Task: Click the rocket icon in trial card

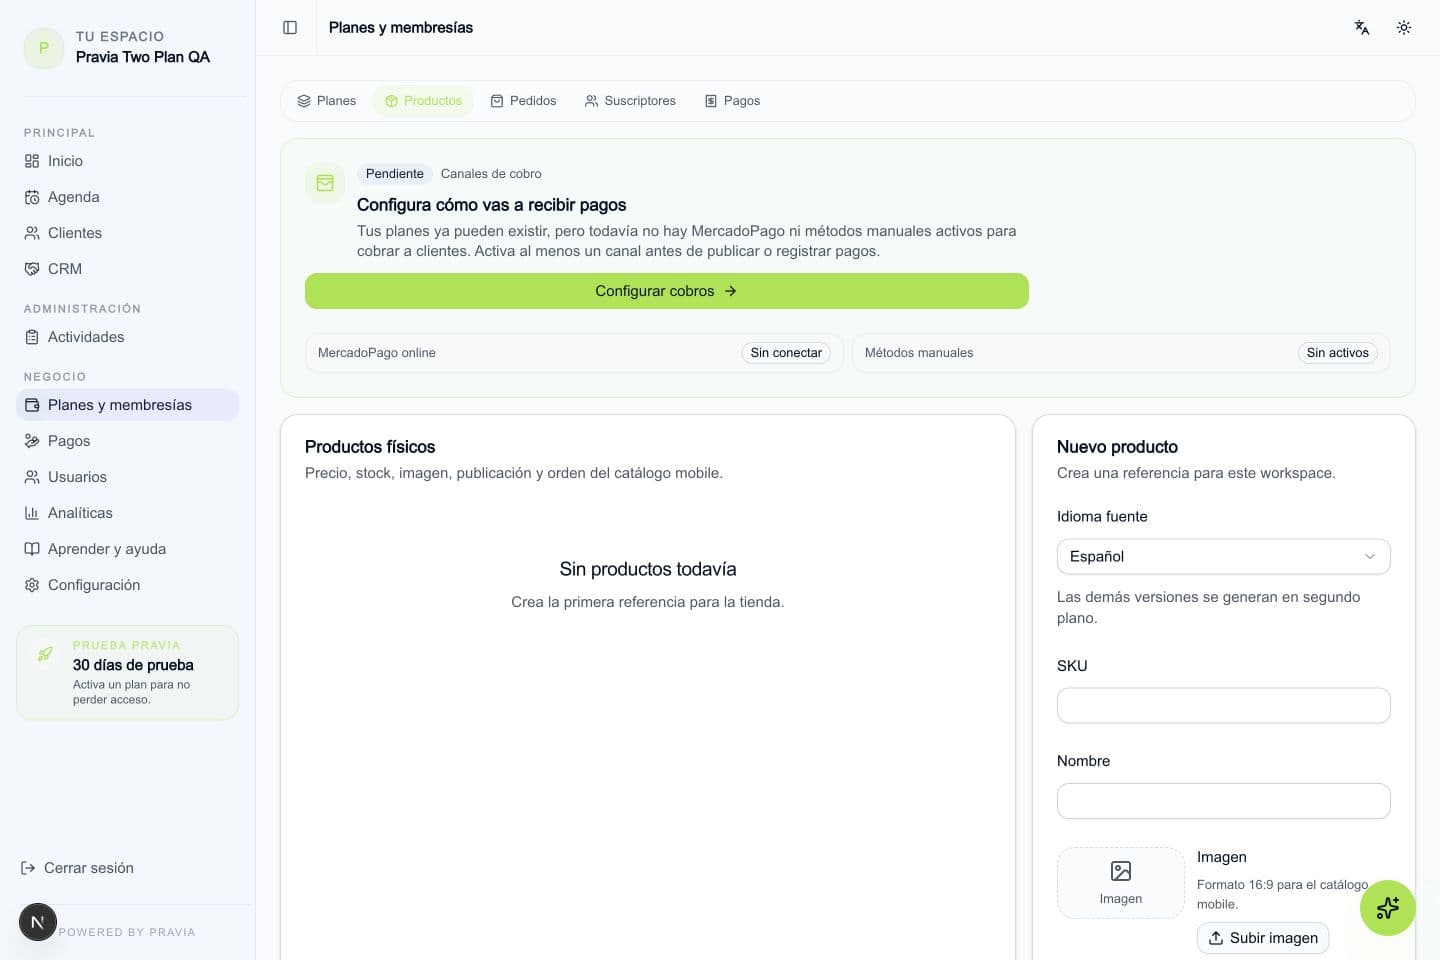Action: coord(45,654)
